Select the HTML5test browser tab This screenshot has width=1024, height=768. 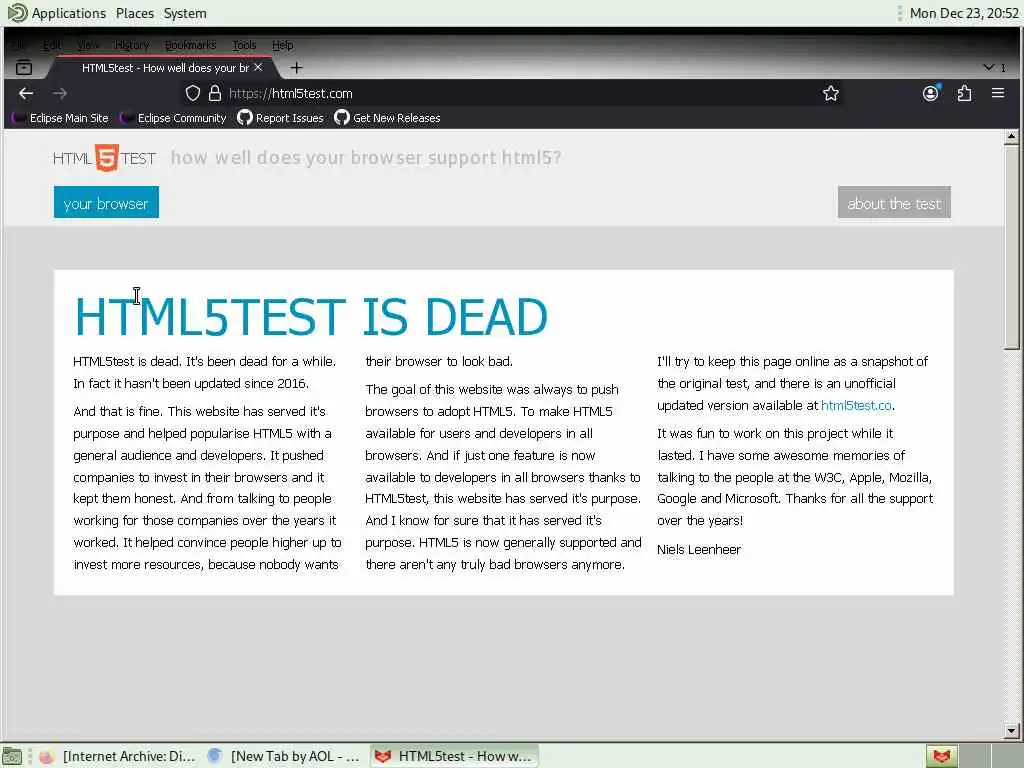click(x=165, y=68)
